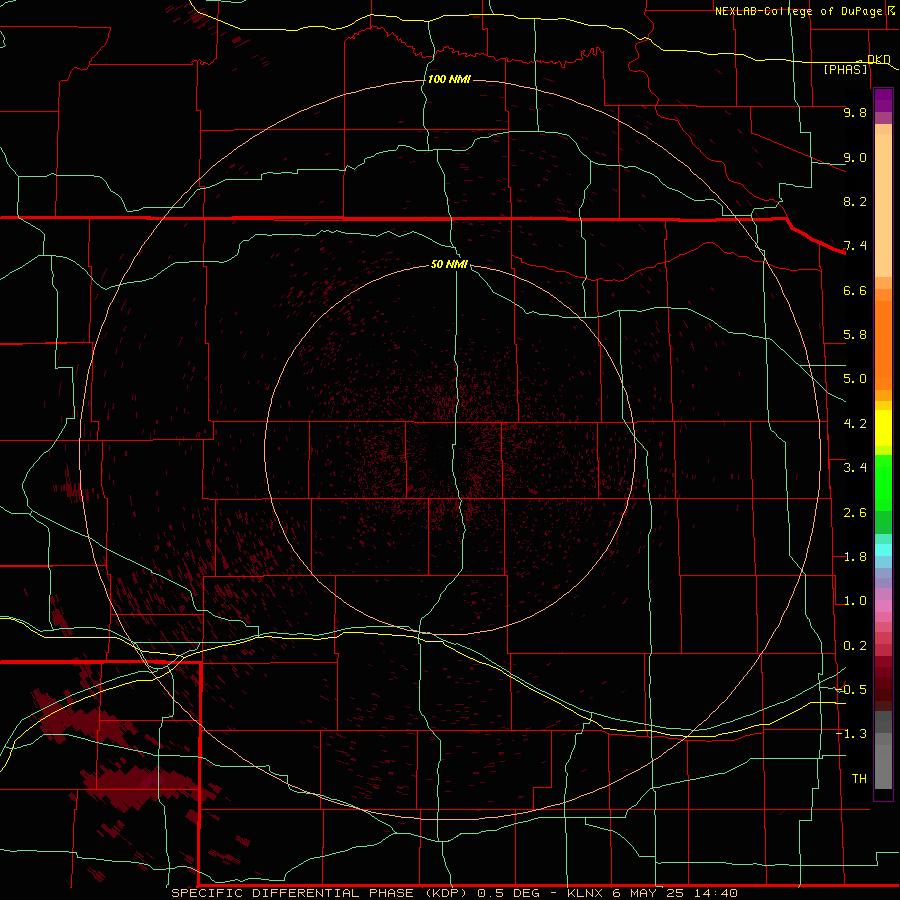
Task: Click the 5.0 value on the color scale
Action: (x=855, y=379)
